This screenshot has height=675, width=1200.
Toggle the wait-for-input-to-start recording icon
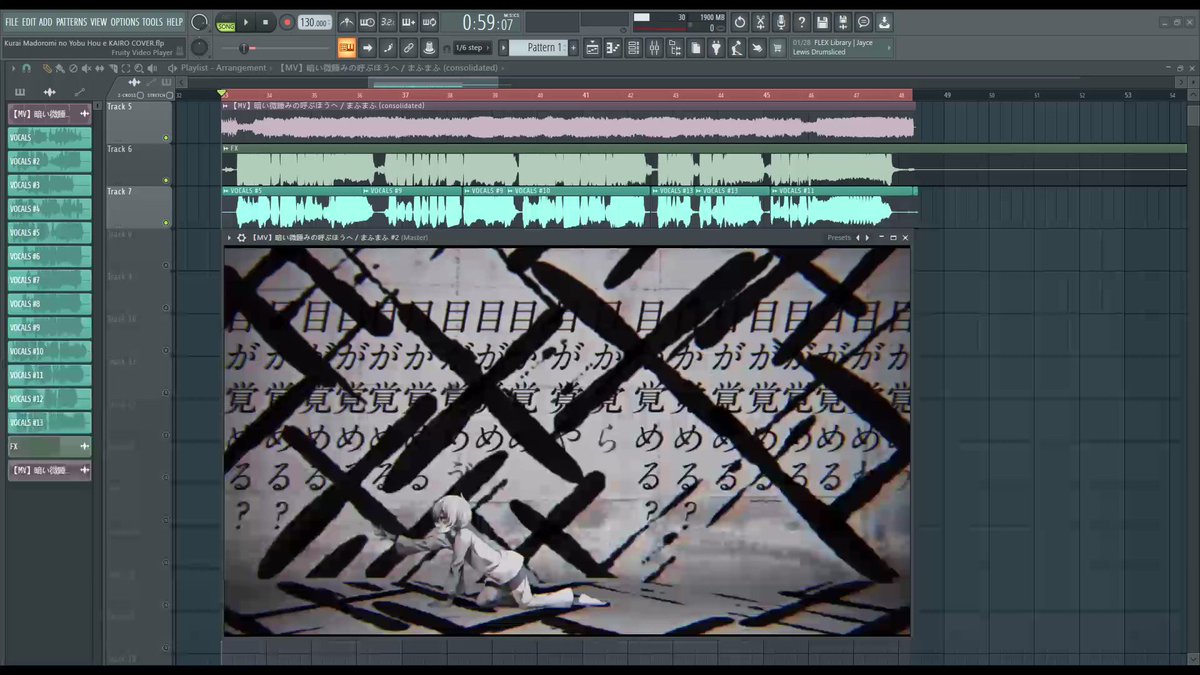tap(367, 22)
